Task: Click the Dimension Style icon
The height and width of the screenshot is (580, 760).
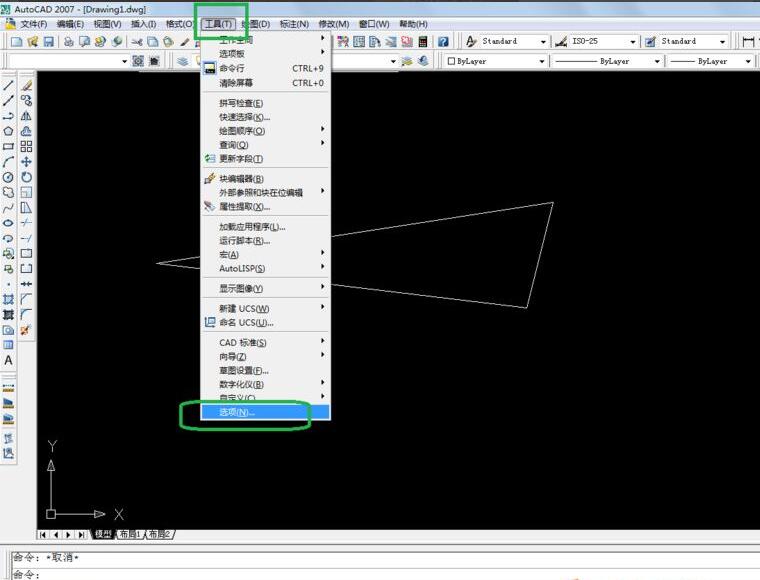Action: click(x=561, y=42)
